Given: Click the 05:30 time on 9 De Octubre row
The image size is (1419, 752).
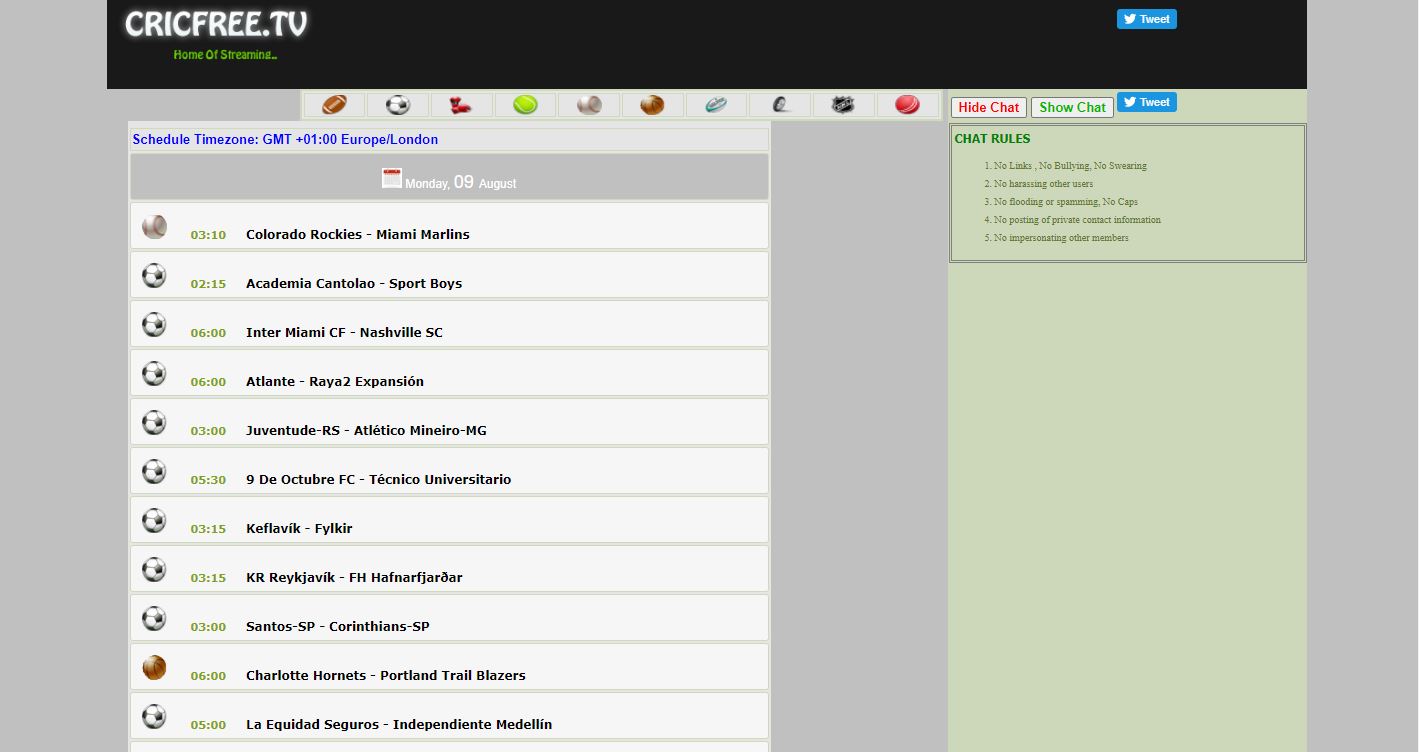Looking at the screenshot, I should tap(208, 480).
